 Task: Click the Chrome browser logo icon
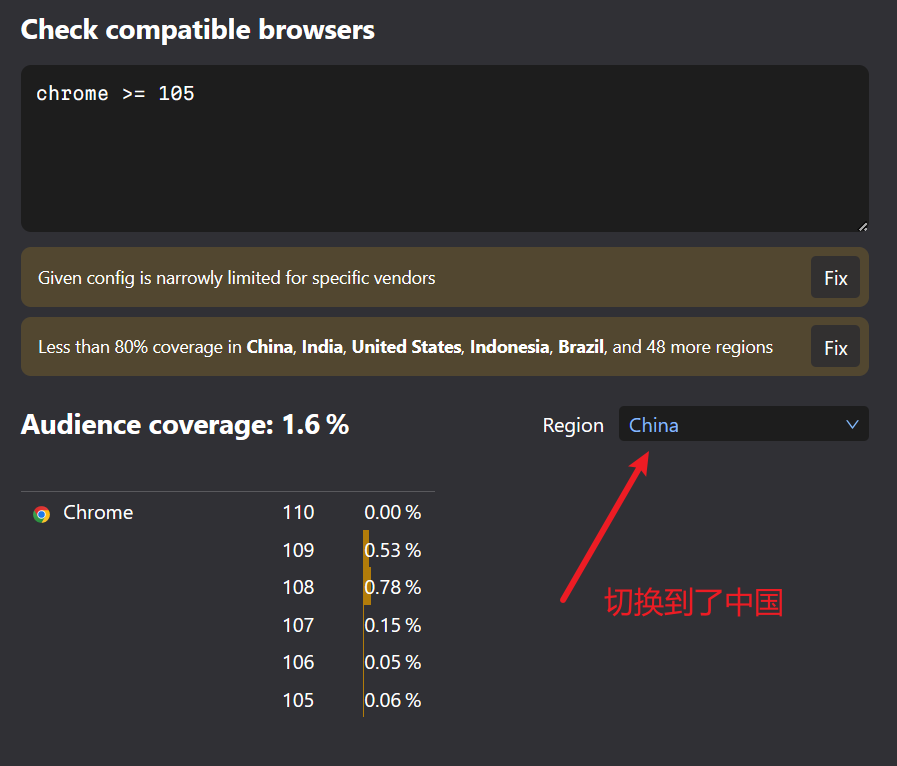[x=41, y=514]
